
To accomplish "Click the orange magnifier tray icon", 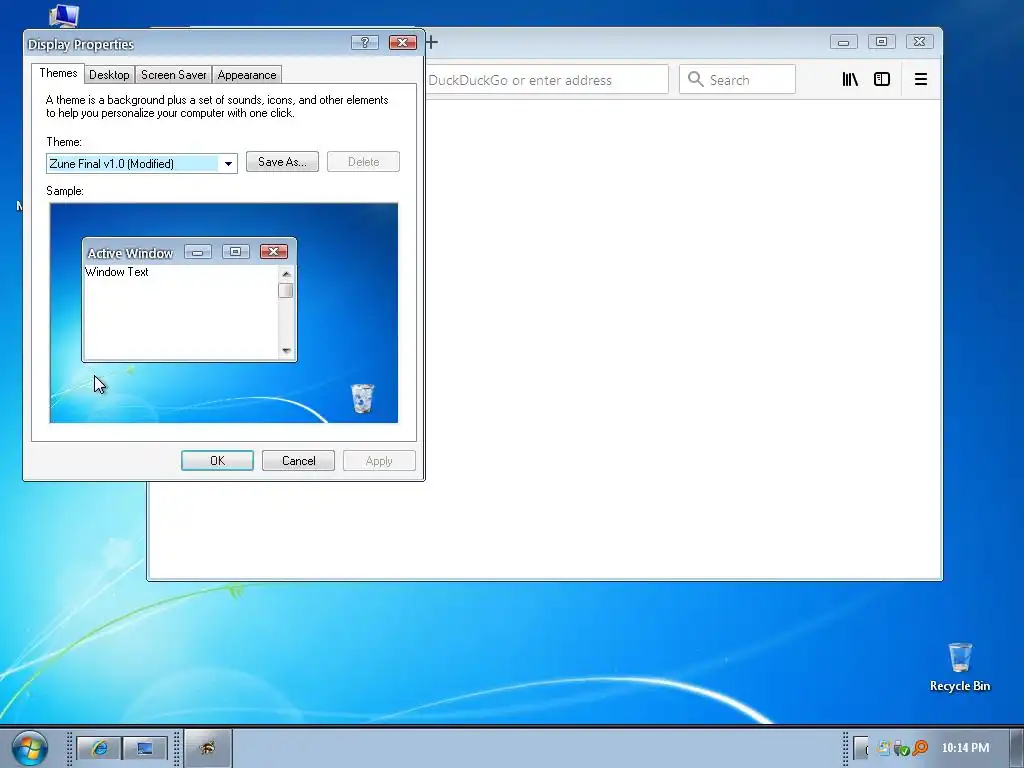I will coord(921,748).
